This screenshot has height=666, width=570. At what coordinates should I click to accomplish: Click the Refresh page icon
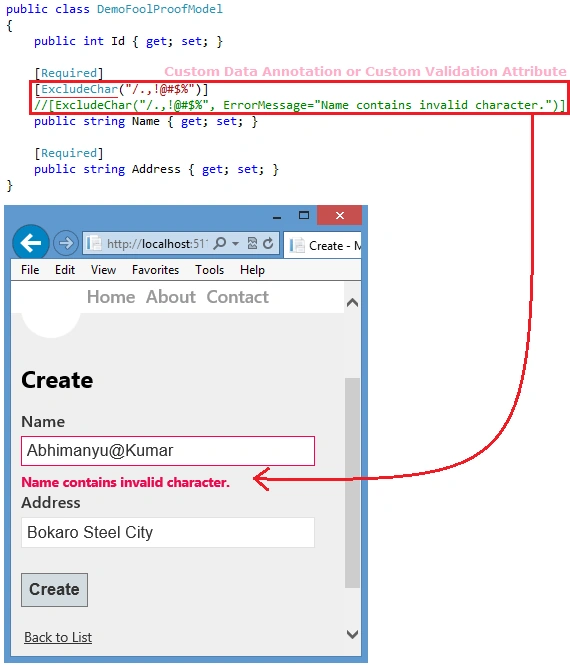coord(268,244)
